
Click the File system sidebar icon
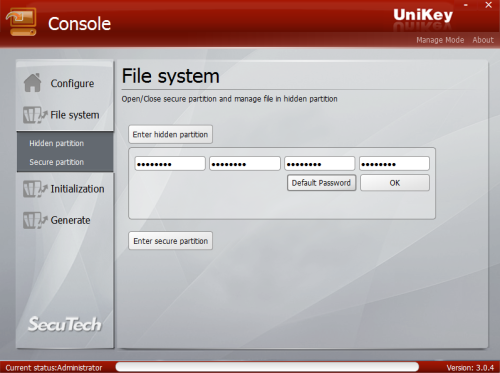(x=35, y=115)
